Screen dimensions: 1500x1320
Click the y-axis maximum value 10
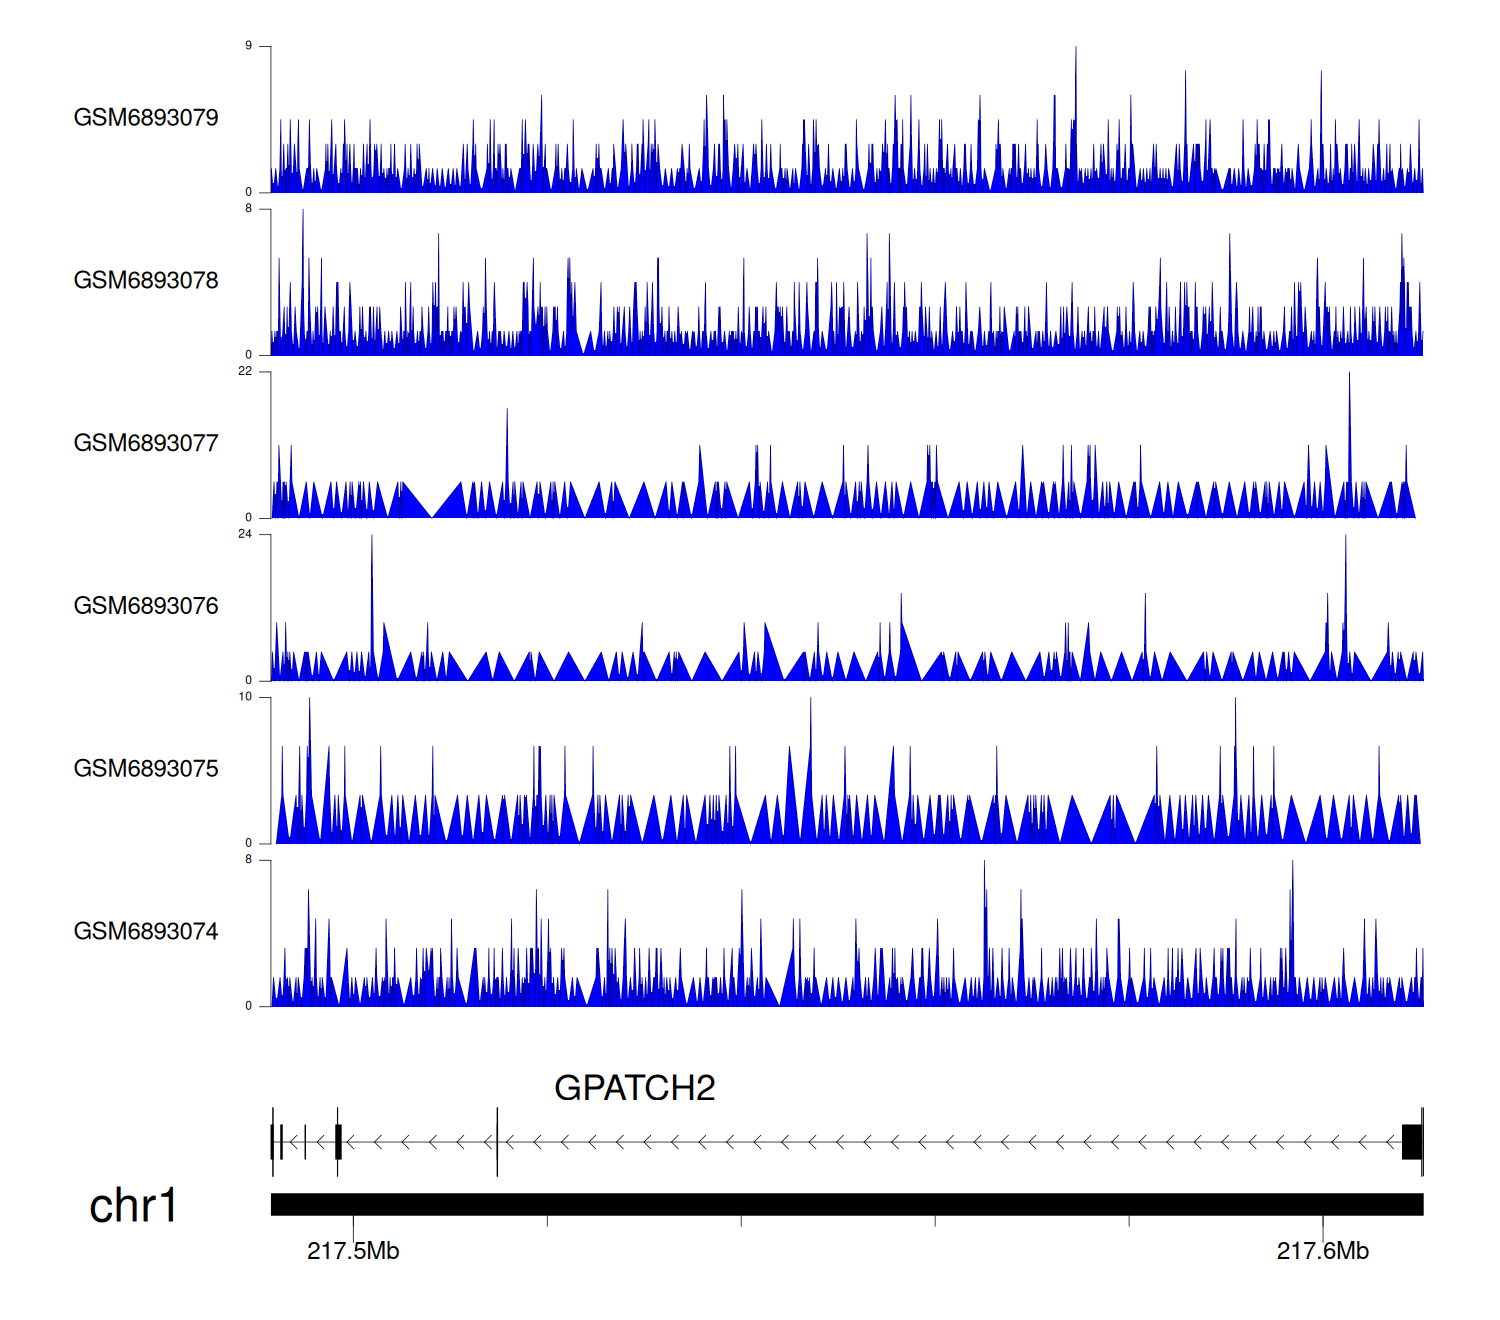pyautogui.click(x=245, y=697)
